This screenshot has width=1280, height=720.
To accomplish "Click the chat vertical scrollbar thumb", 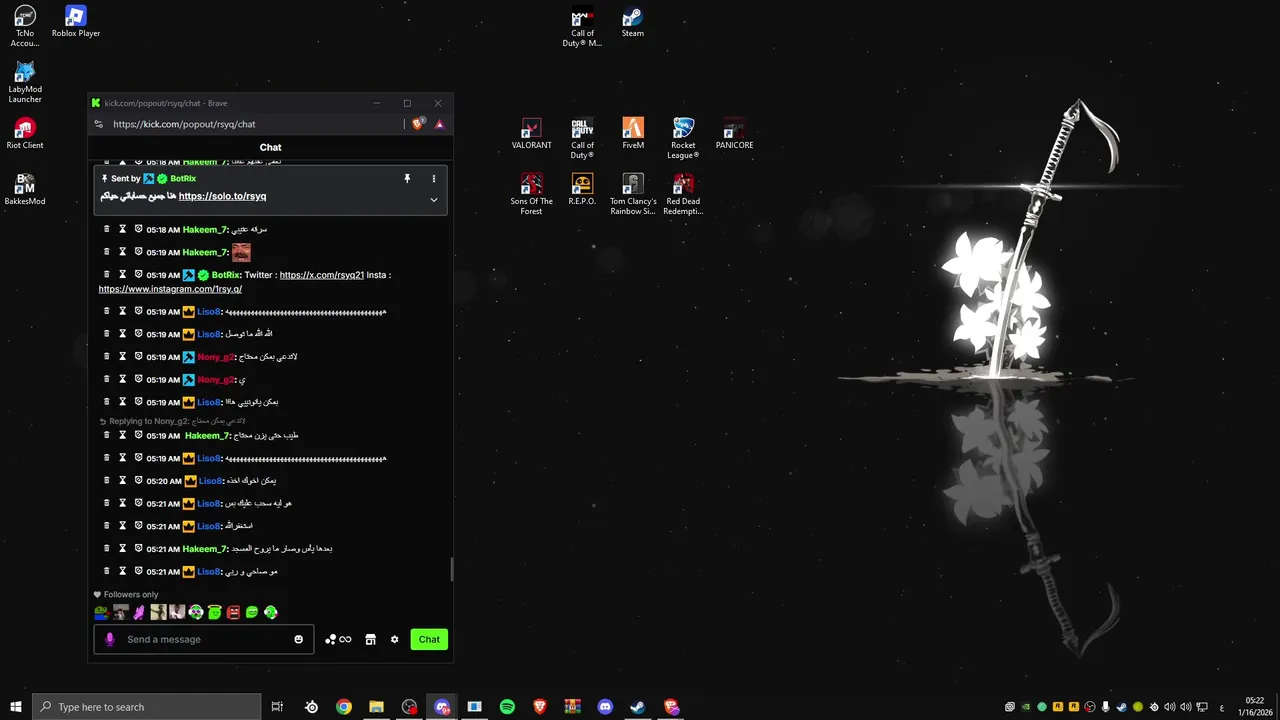I will tap(450, 570).
